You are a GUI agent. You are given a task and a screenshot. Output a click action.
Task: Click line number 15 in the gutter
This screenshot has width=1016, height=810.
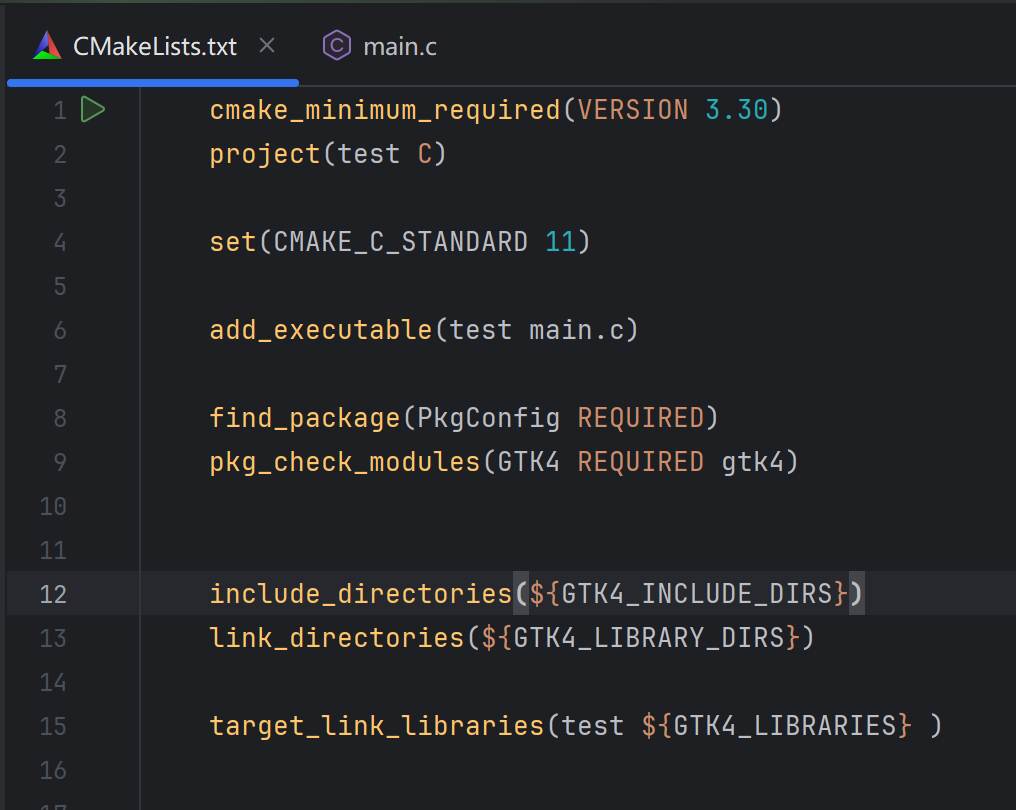pos(54,726)
